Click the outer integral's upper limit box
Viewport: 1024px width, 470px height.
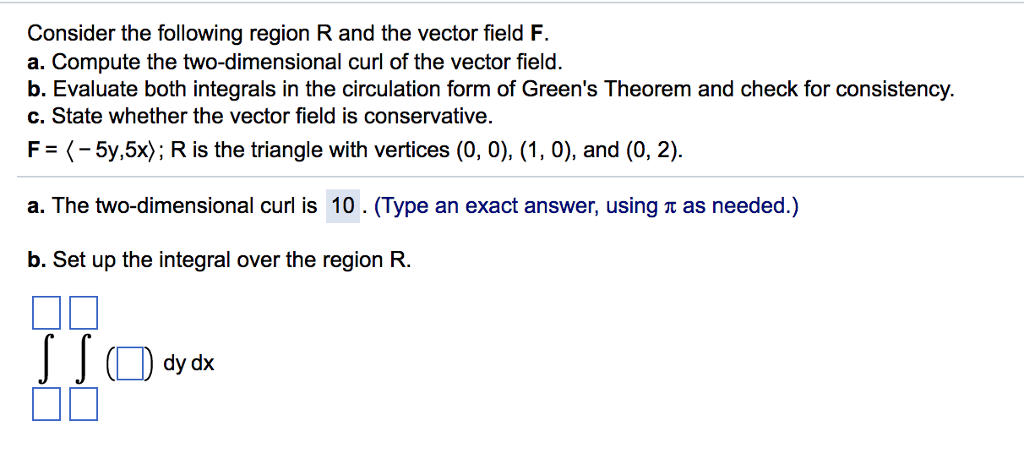[x=46, y=312]
